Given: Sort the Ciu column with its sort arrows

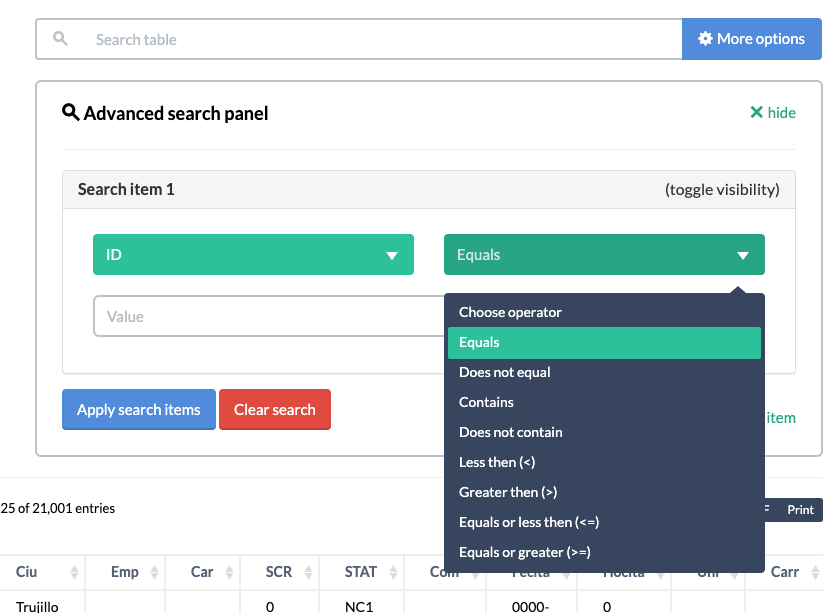Looking at the screenshot, I should coord(75,572).
